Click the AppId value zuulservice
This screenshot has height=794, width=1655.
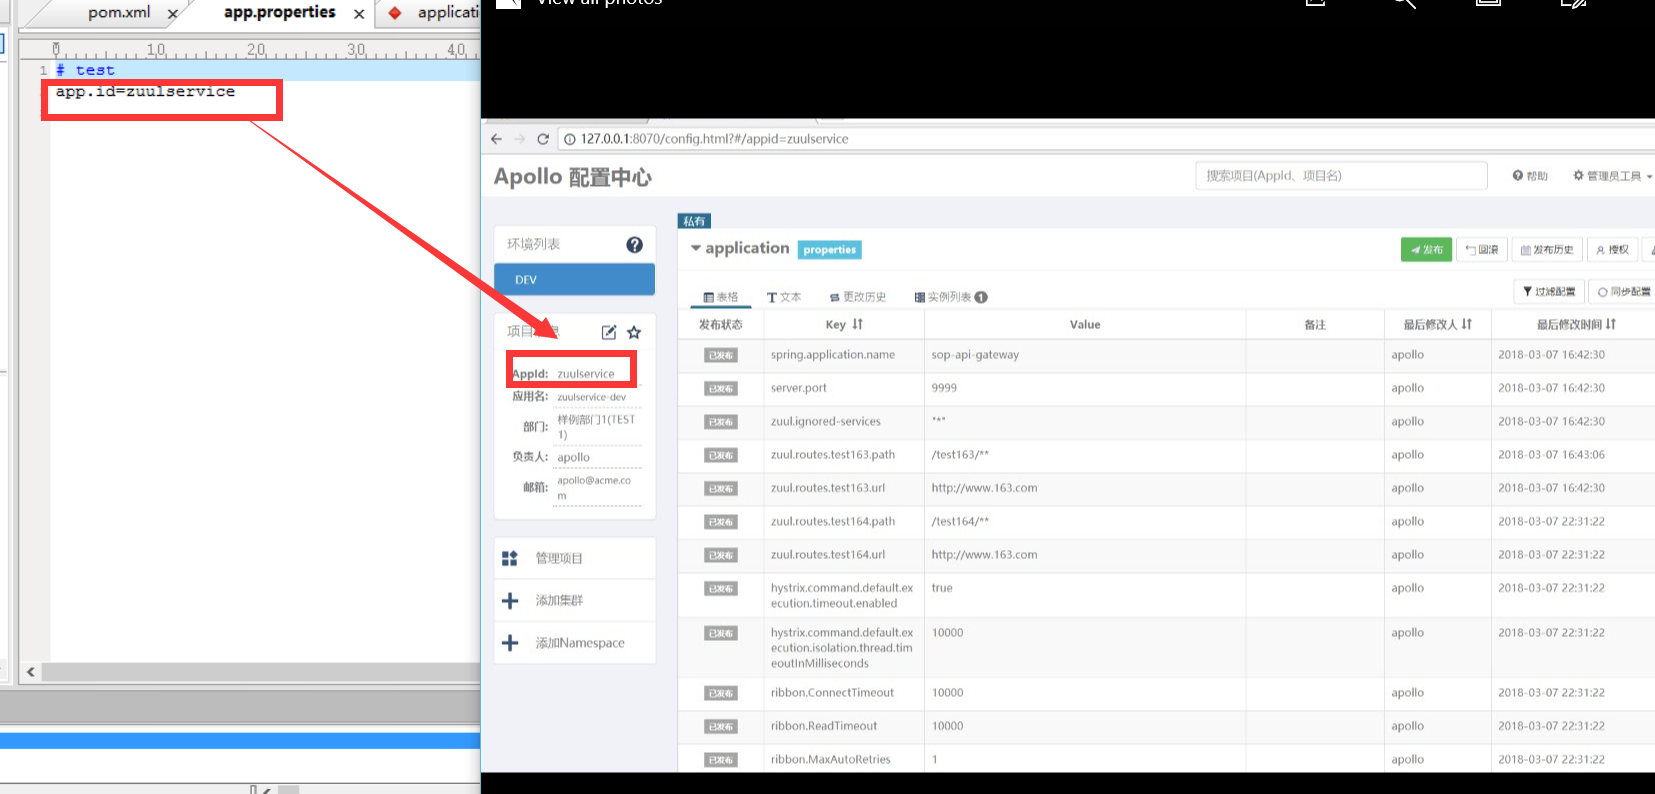coord(586,374)
